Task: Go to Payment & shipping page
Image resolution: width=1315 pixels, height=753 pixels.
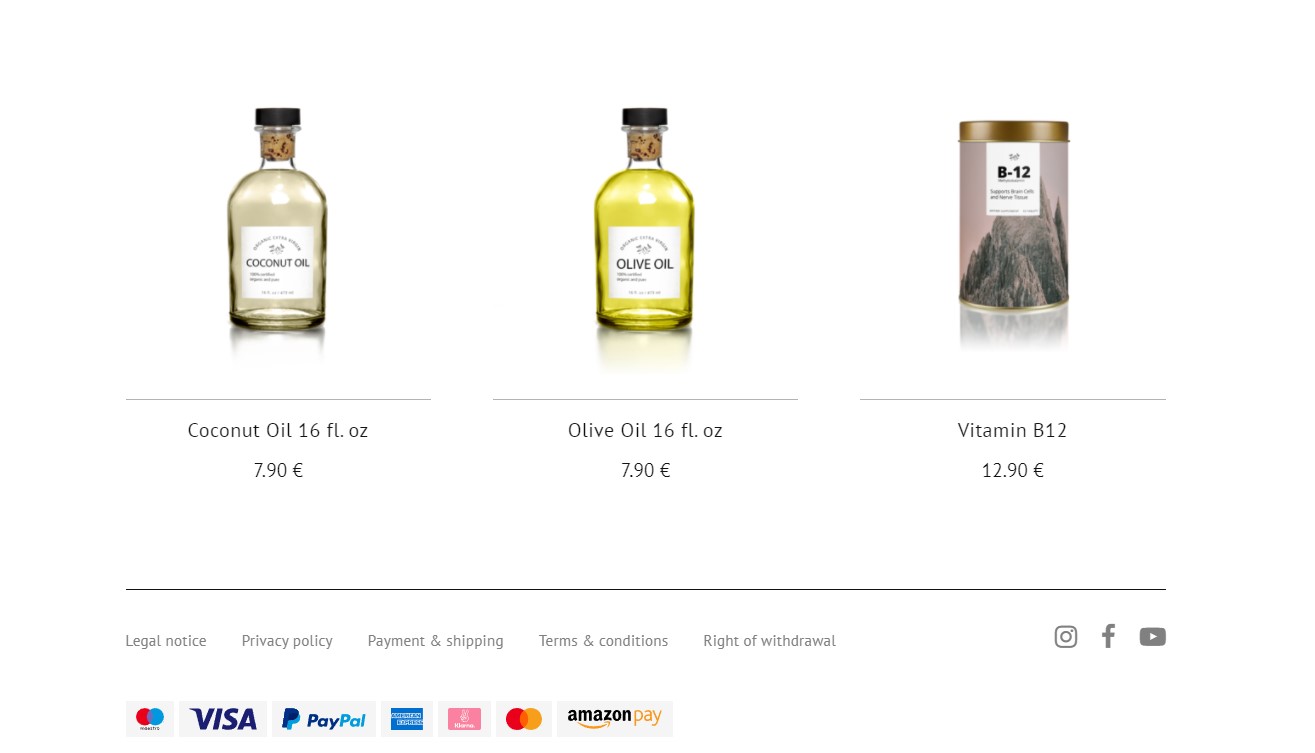Action: click(436, 641)
